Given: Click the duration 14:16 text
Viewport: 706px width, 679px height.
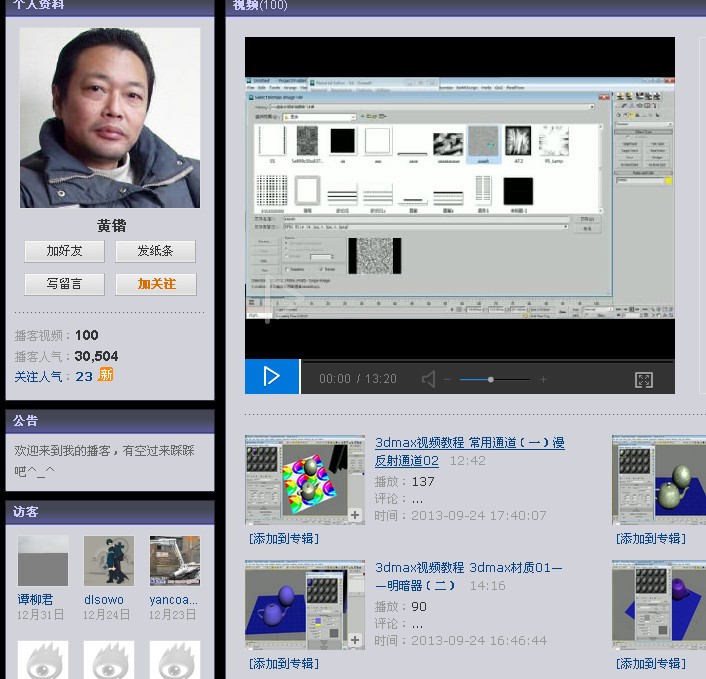Looking at the screenshot, I should [488, 585].
